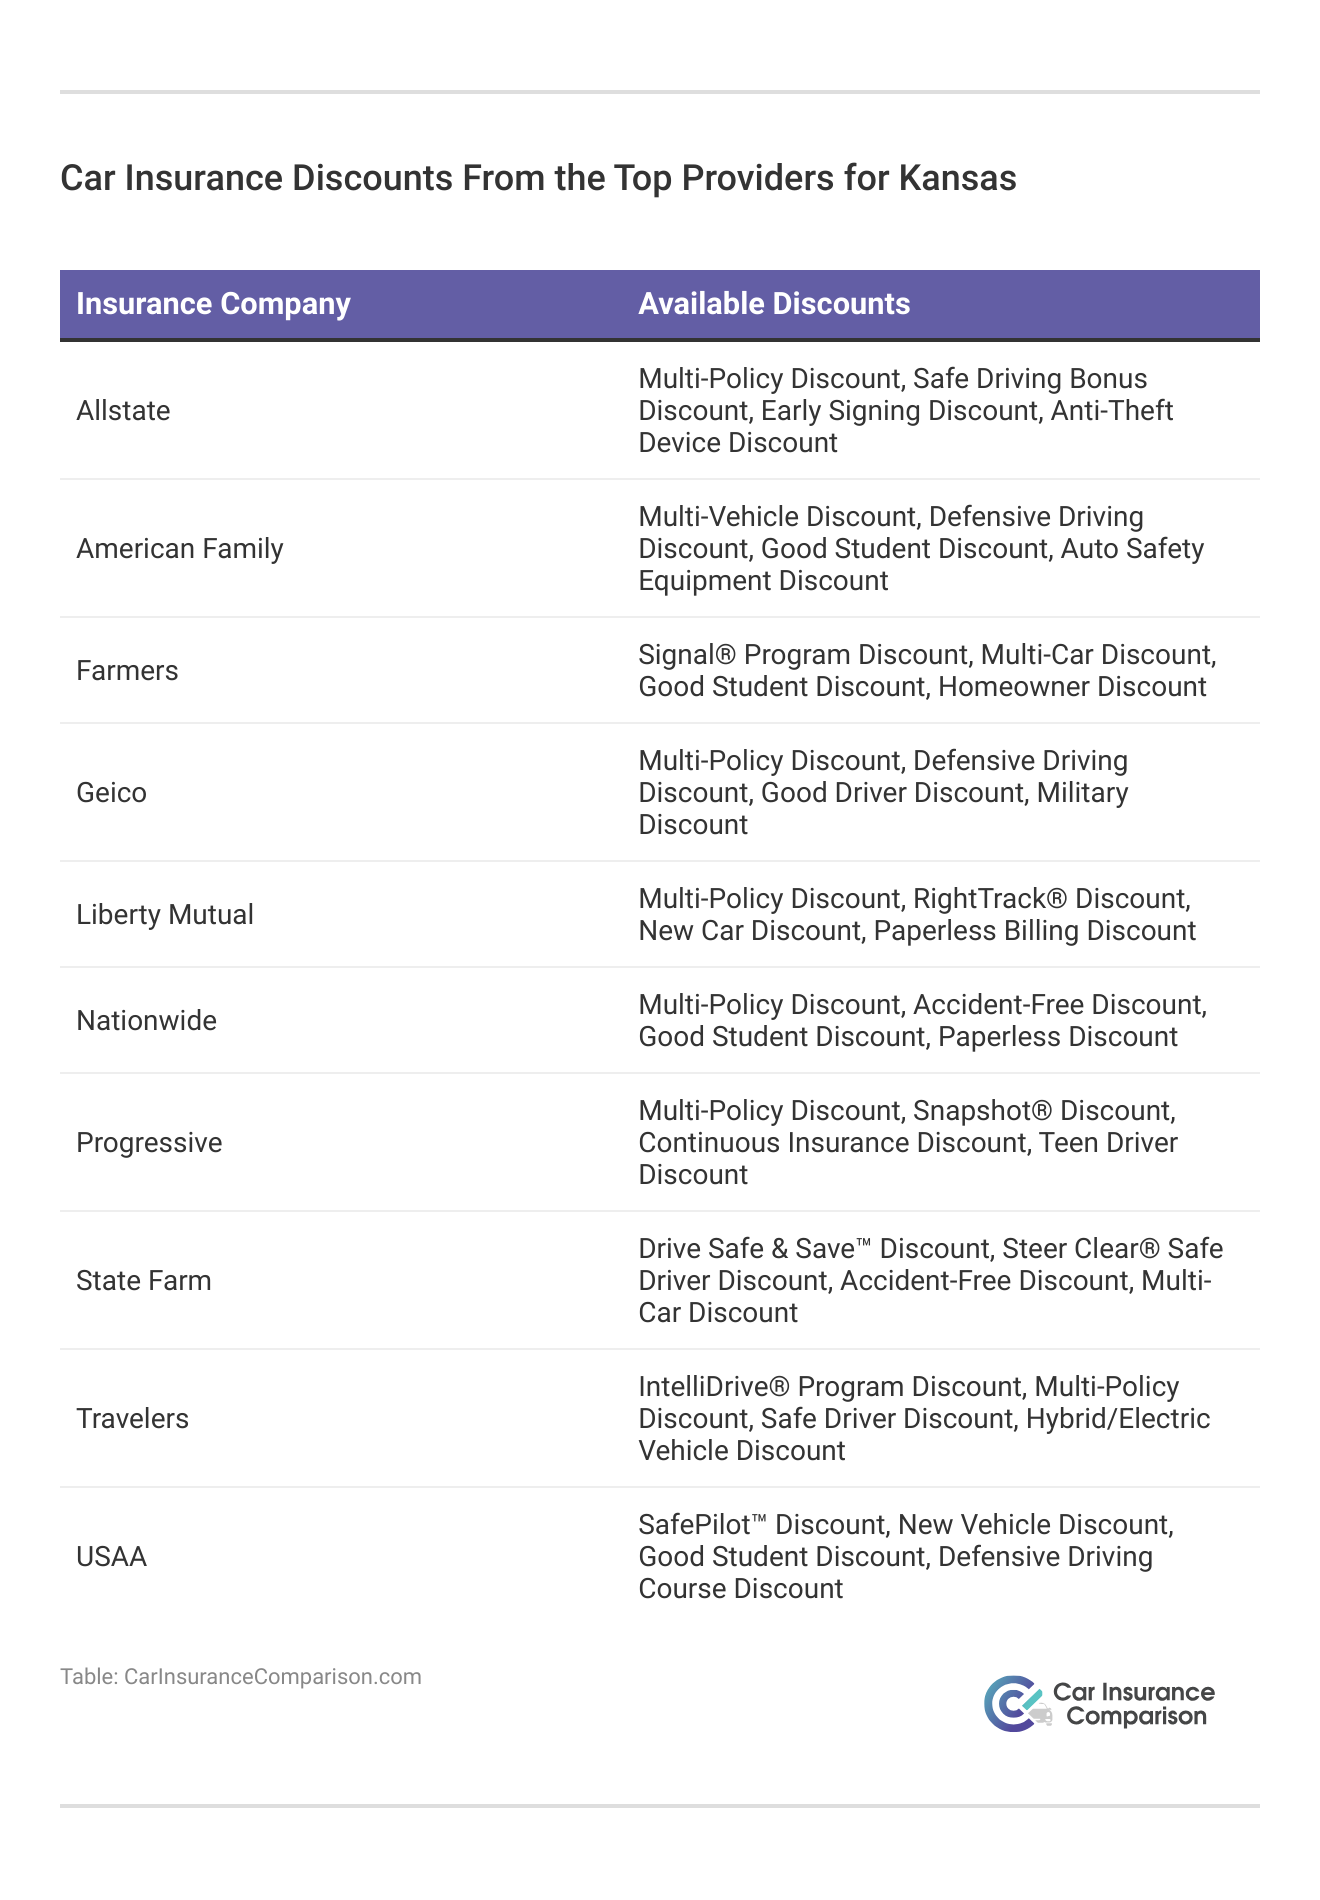Select the Available Discounts column header
The width and height of the screenshot is (1320, 1900).
(x=774, y=304)
